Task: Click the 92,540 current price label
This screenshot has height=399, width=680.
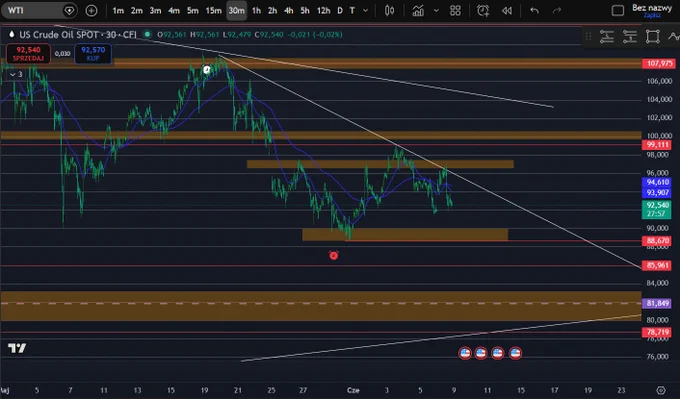Action: [657, 209]
